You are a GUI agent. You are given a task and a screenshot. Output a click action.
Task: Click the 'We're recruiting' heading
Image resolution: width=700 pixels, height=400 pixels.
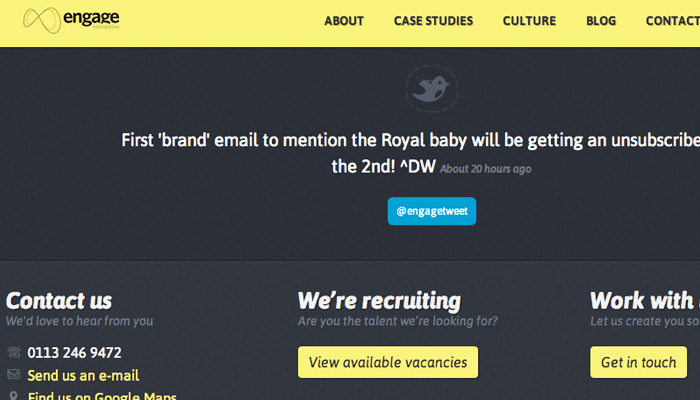point(379,300)
